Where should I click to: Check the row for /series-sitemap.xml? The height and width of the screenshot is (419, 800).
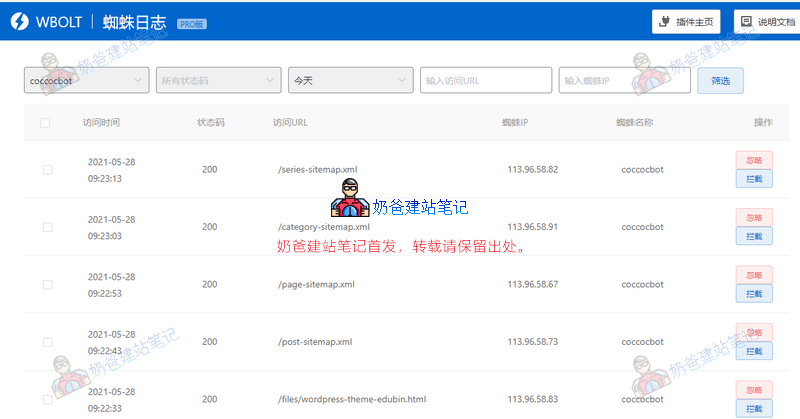tap(47, 170)
